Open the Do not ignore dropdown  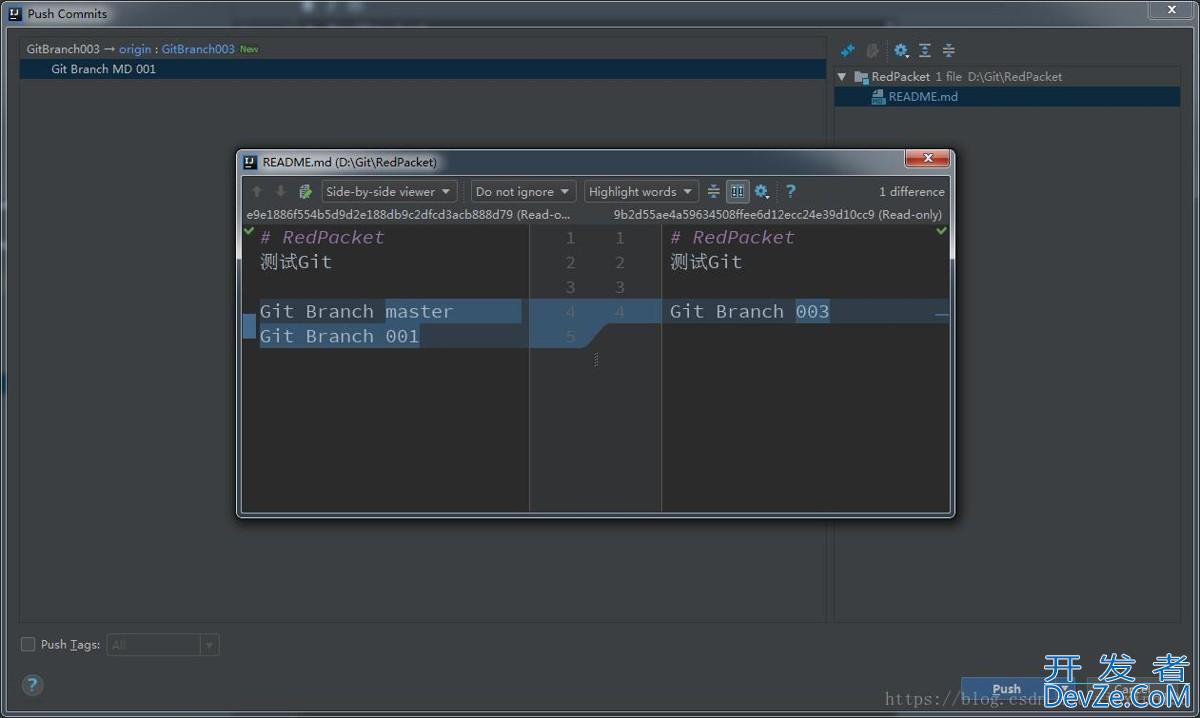523,191
